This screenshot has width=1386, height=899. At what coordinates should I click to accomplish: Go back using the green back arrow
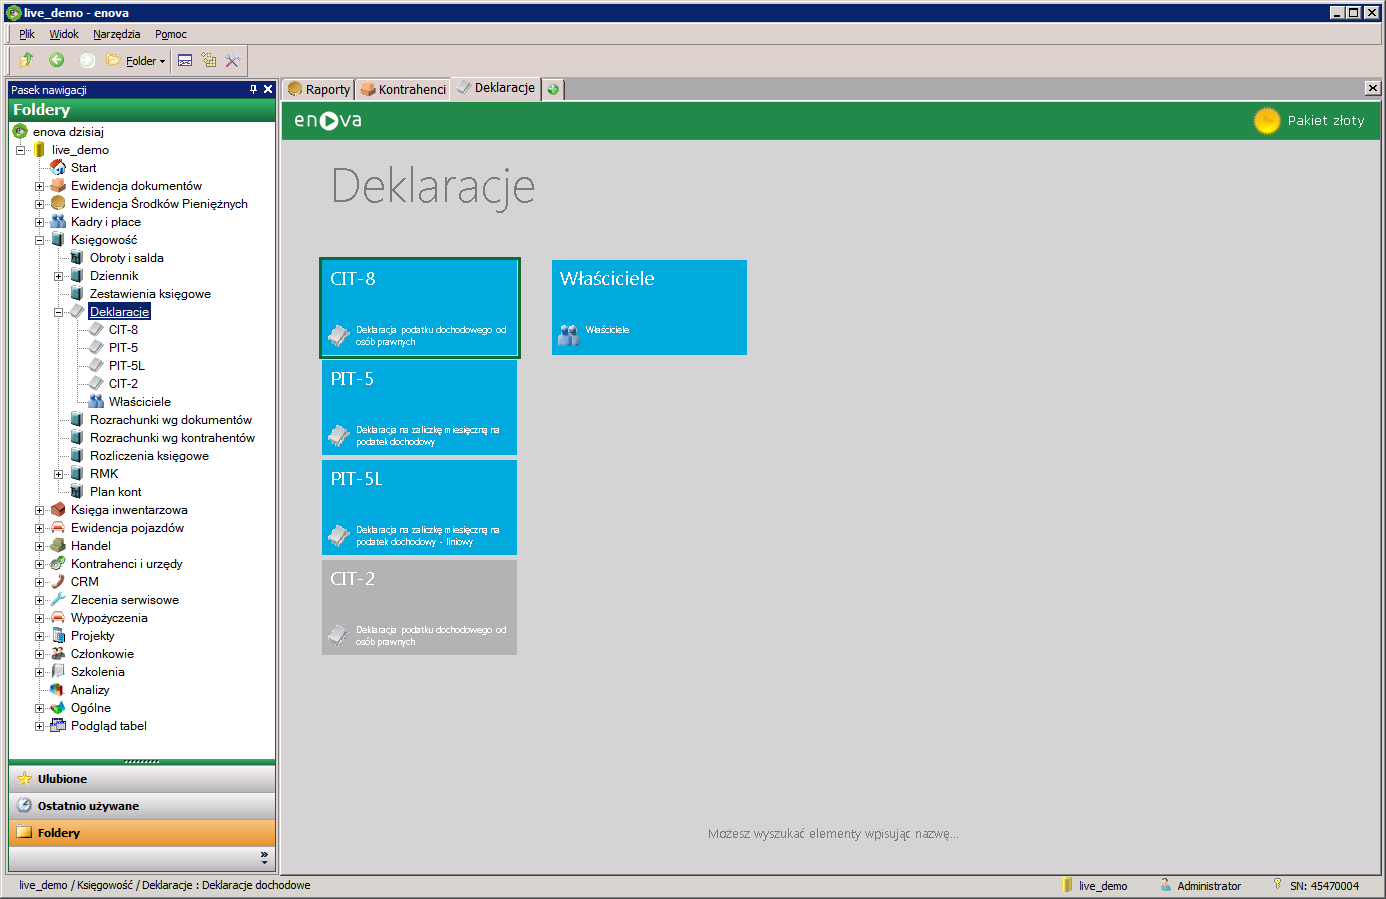[57, 60]
